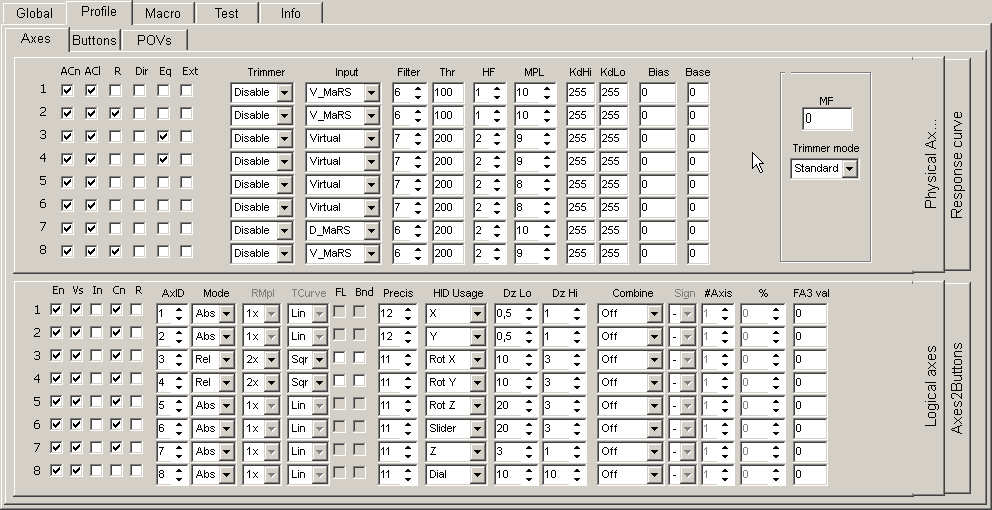Enable R checkbox for logical axis 2
Image resolution: width=992 pixels, height=510 pixels.
(136, 332)
